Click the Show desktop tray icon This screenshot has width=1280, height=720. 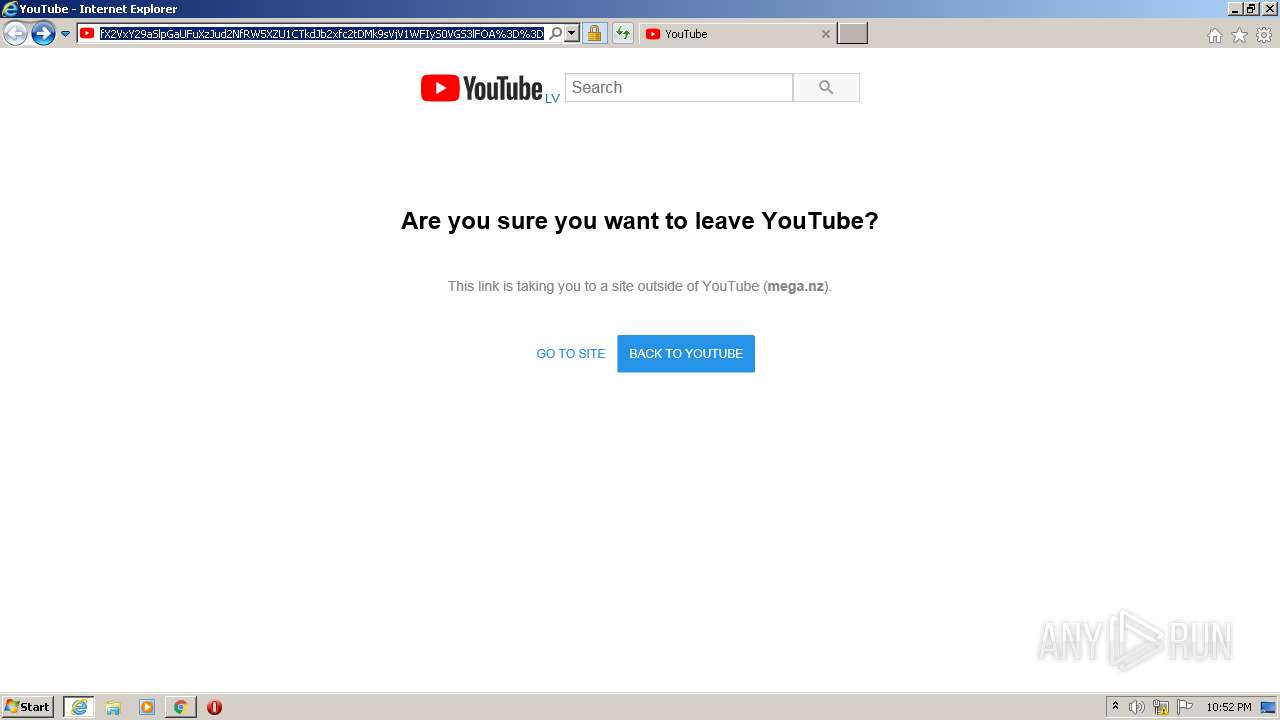click(1270, 707)
